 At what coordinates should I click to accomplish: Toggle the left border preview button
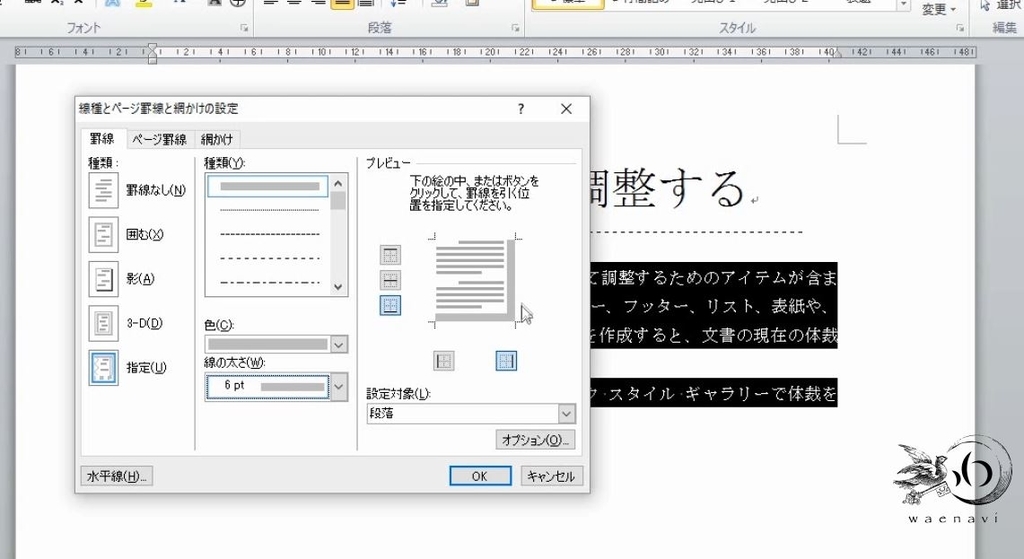pos(443,360)
